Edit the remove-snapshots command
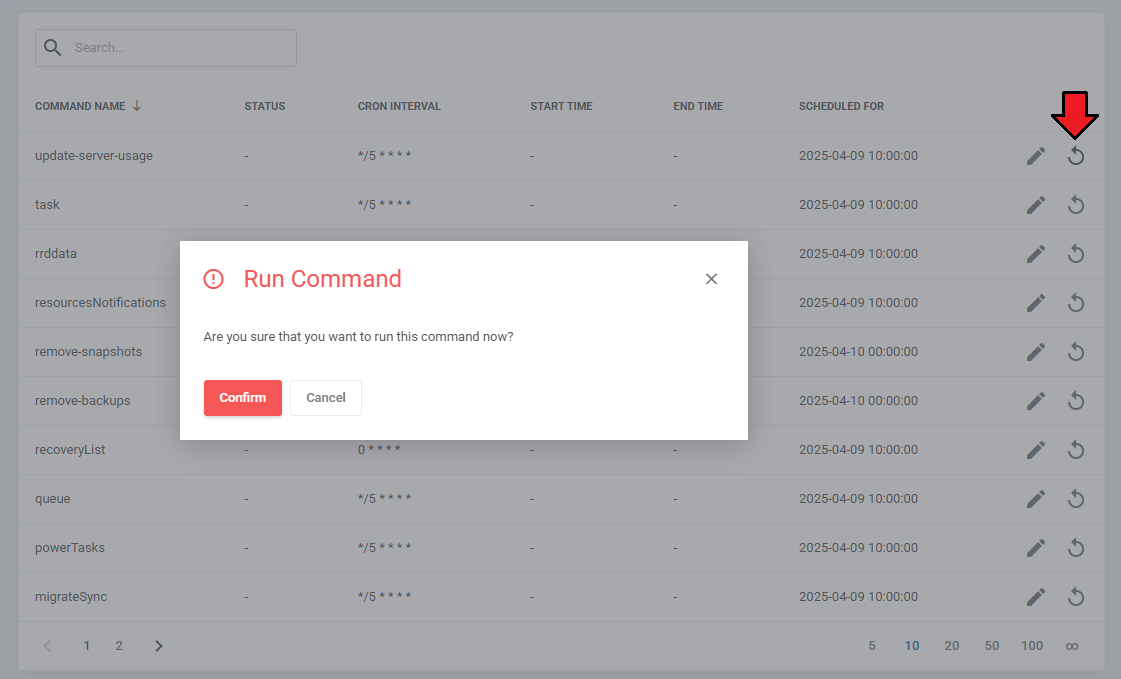The height and width of the screenshot is (679, 1121). click(1036, 352)
